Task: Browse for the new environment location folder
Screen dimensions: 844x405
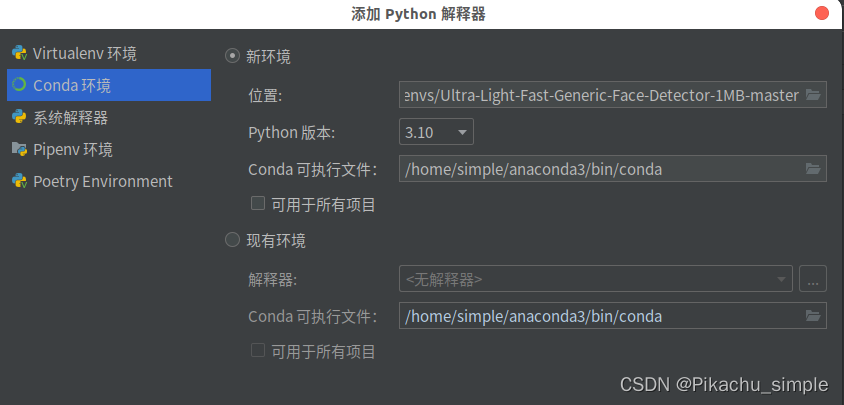Action: 813,95
